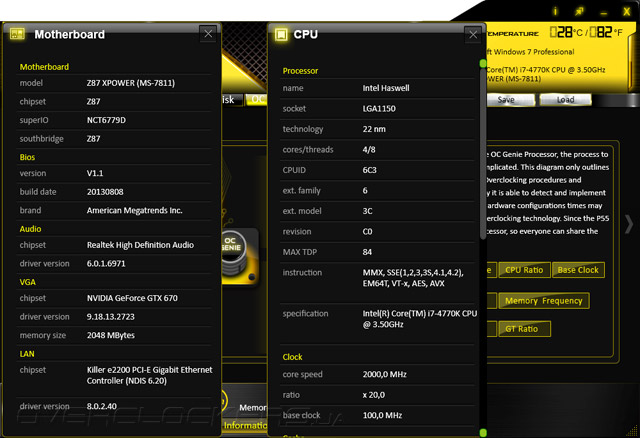
Task: Open the GT Ratio diagram button
Action: coord(524,329)
